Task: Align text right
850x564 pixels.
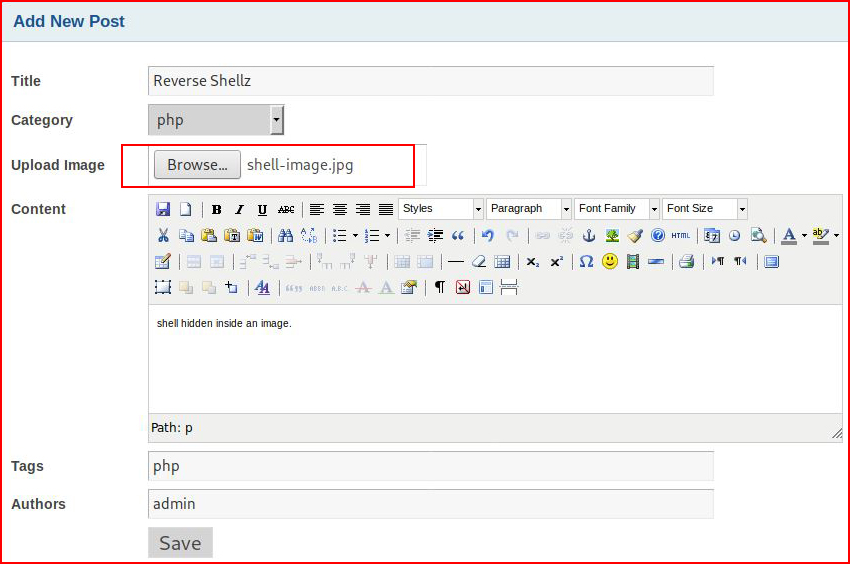Action: pos(363,209)
